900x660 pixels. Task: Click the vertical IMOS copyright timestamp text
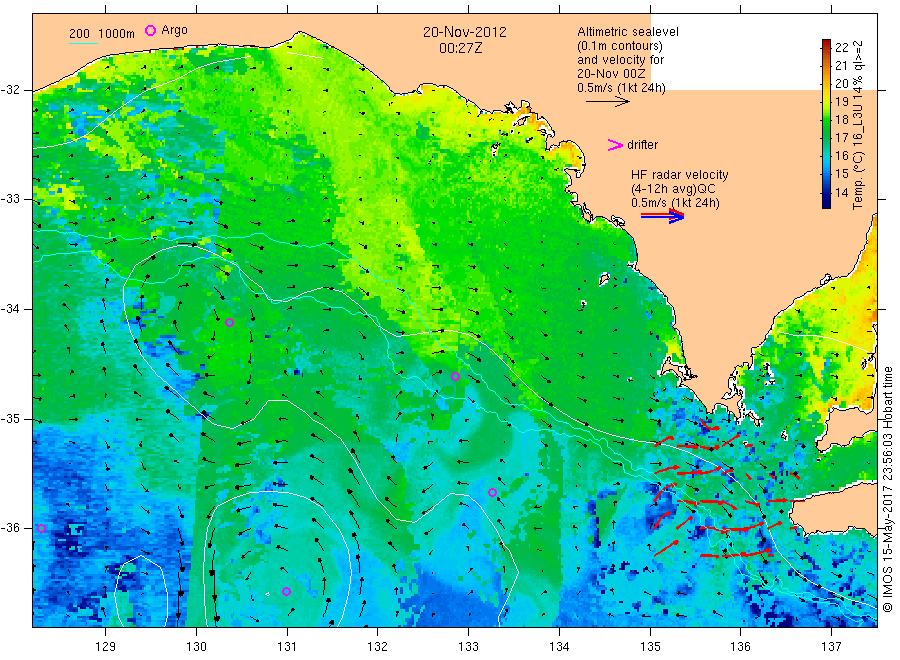[x=887, y=489]
